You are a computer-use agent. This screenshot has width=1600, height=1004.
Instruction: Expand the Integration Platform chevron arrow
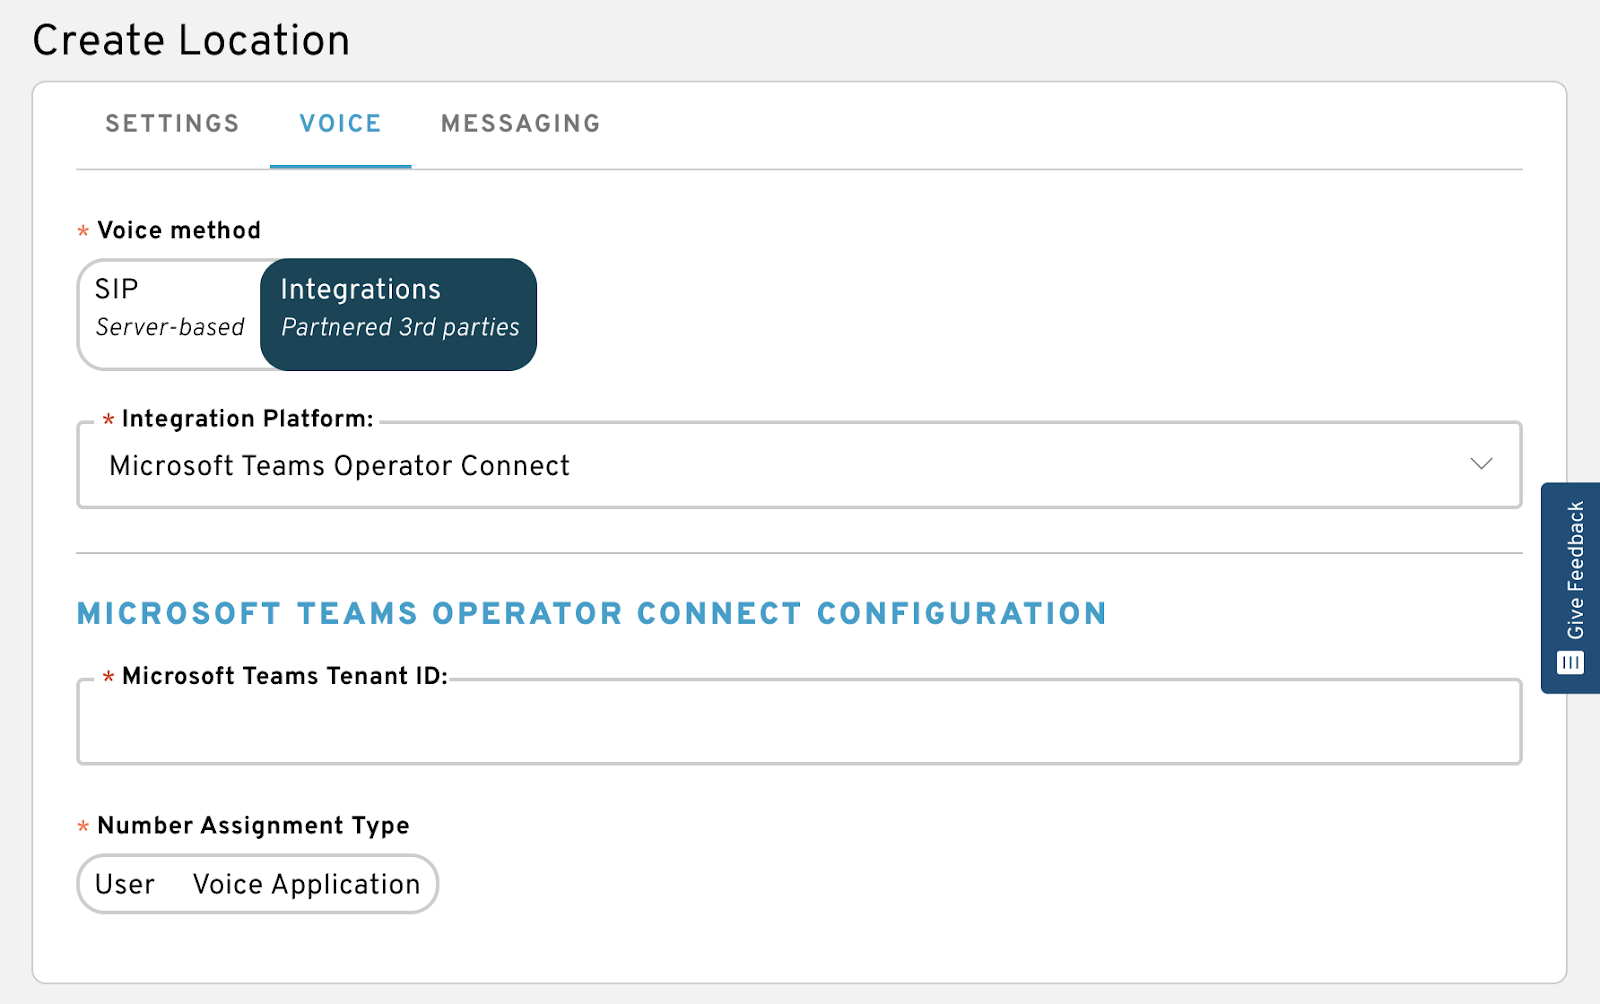pyautogui.click(x=1481, y=464)
